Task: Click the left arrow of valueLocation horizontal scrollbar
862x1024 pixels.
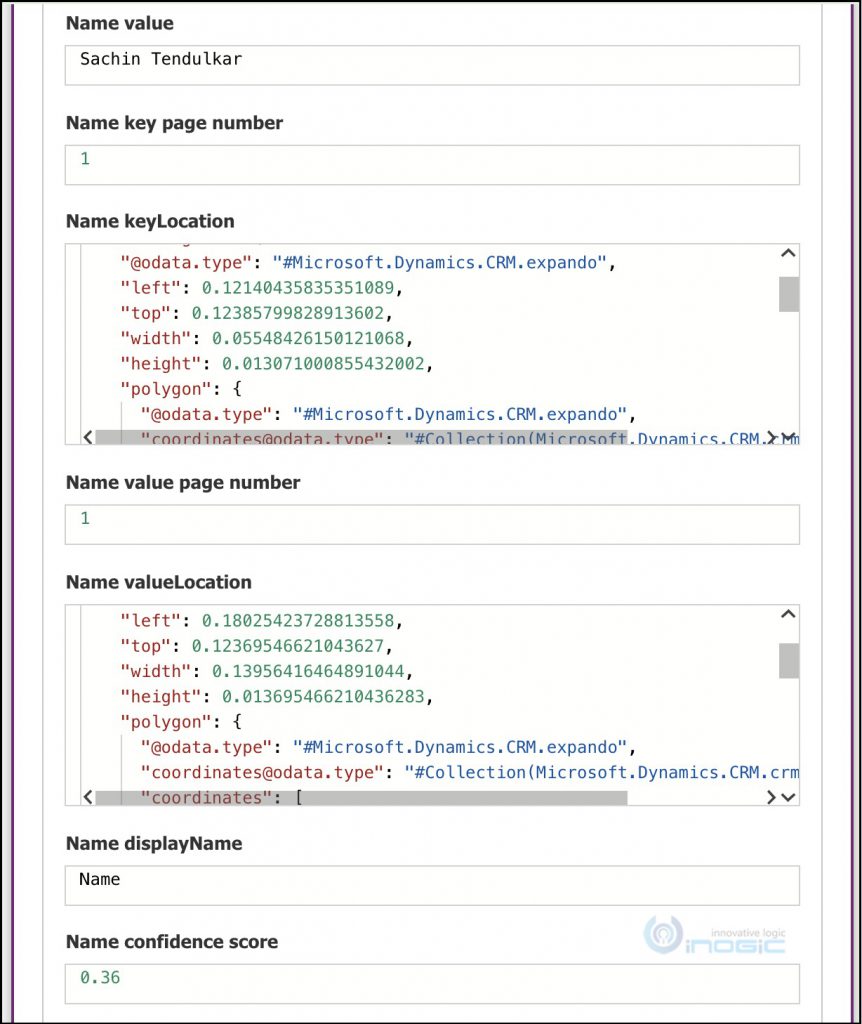Action: [x=88, y=796]
